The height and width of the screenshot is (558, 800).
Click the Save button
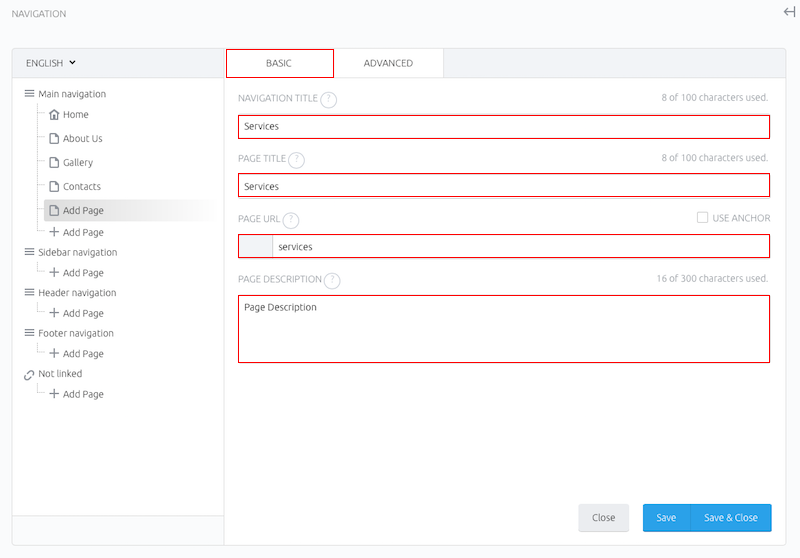tap(666, 518)
